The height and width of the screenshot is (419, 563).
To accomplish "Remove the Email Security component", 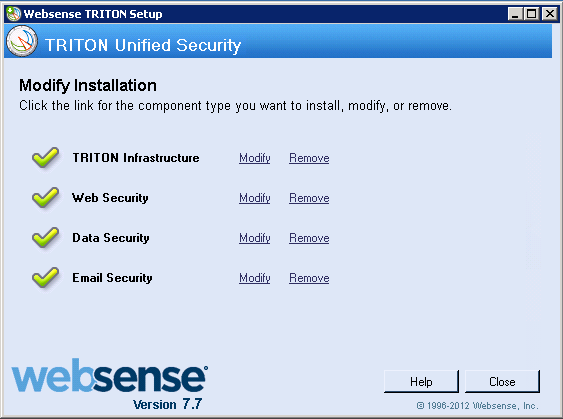I will coord(309,278).
